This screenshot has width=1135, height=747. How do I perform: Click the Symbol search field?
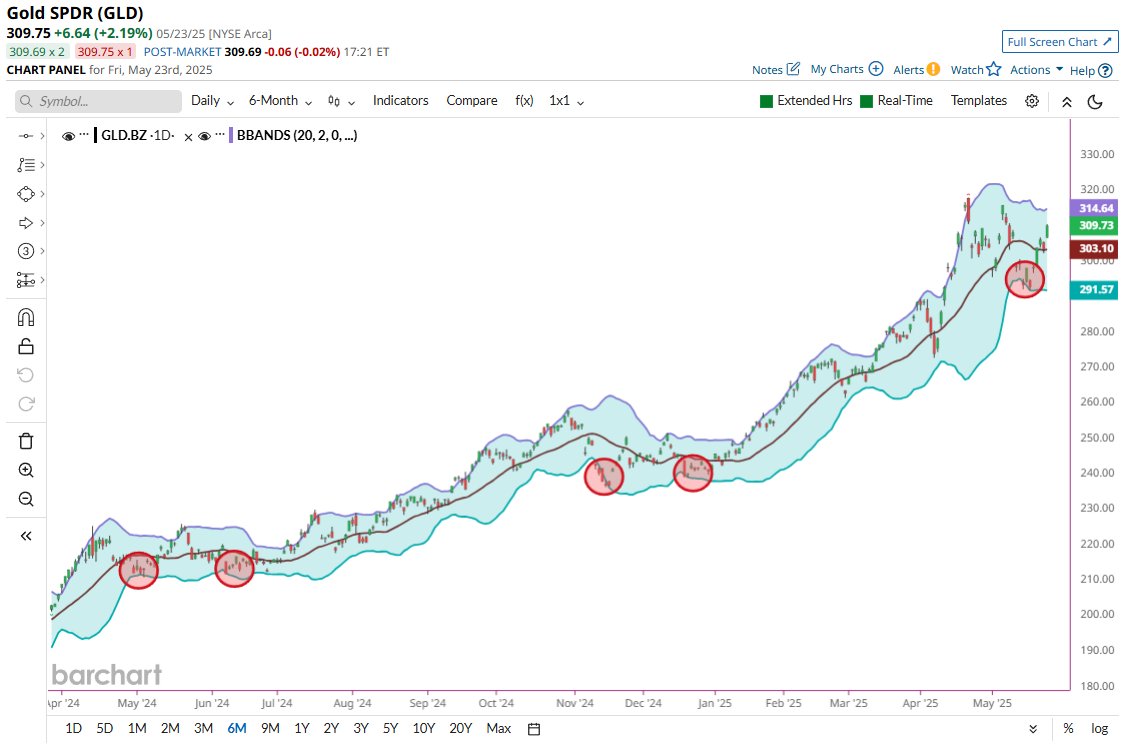pos(98,101)
